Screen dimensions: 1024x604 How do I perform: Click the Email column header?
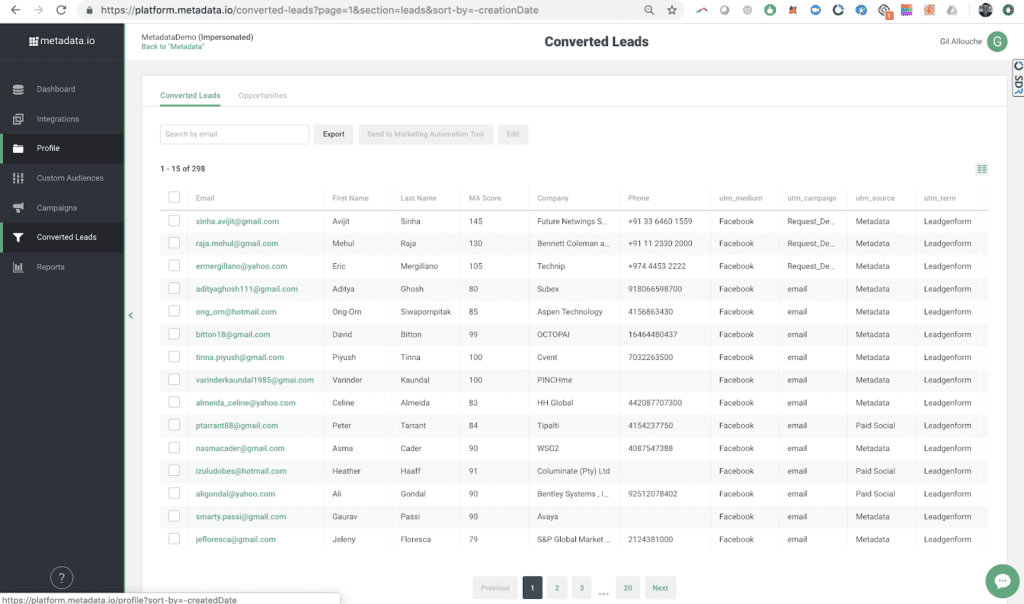pyautogui.click(x=205, y=198)
